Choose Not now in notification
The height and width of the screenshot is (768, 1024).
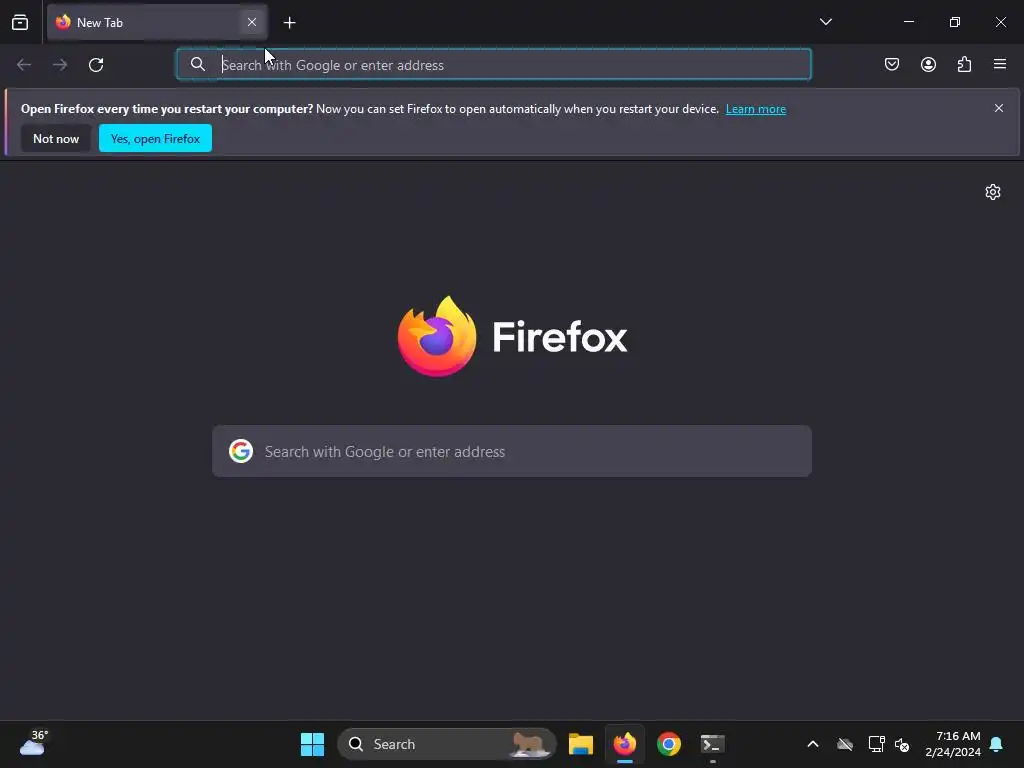click(56, 138)
